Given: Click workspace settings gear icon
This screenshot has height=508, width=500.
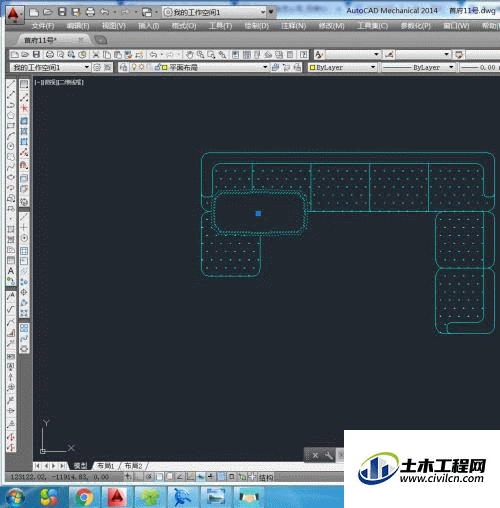Looking at the screenshot, I should 97,67.
